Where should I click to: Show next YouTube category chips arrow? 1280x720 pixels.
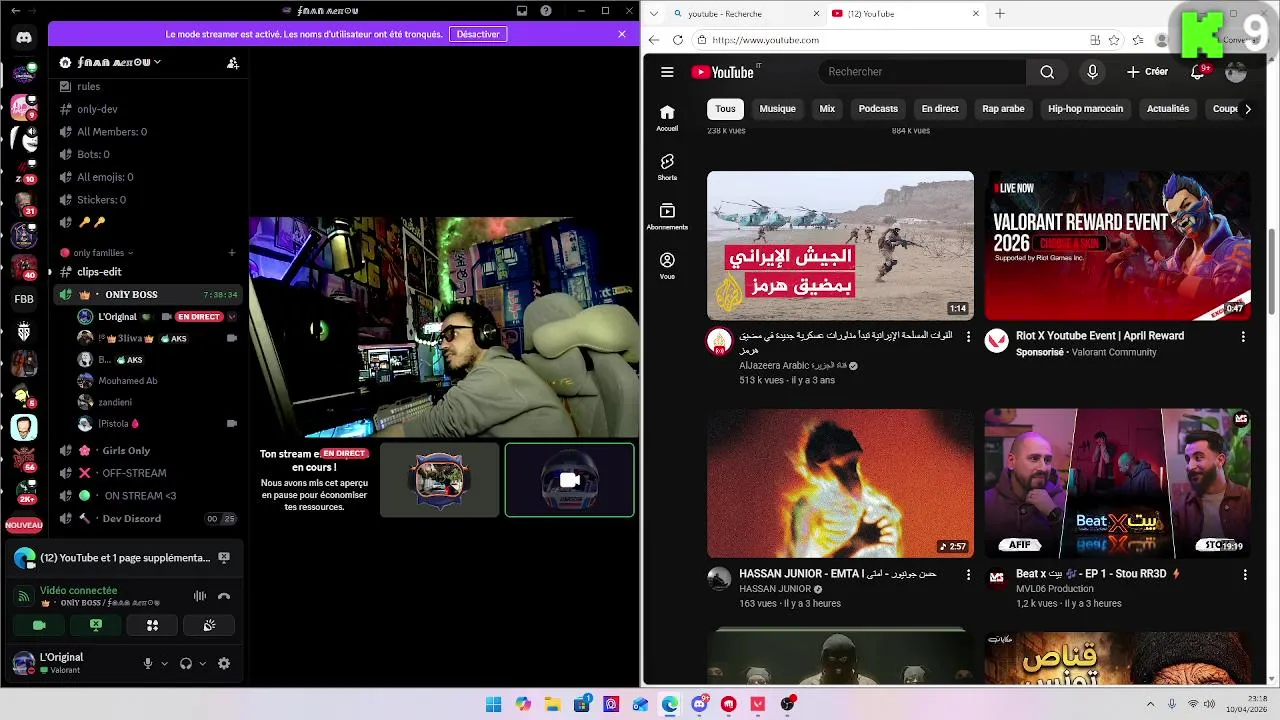pyautogui.click(x=1247, y=109)
